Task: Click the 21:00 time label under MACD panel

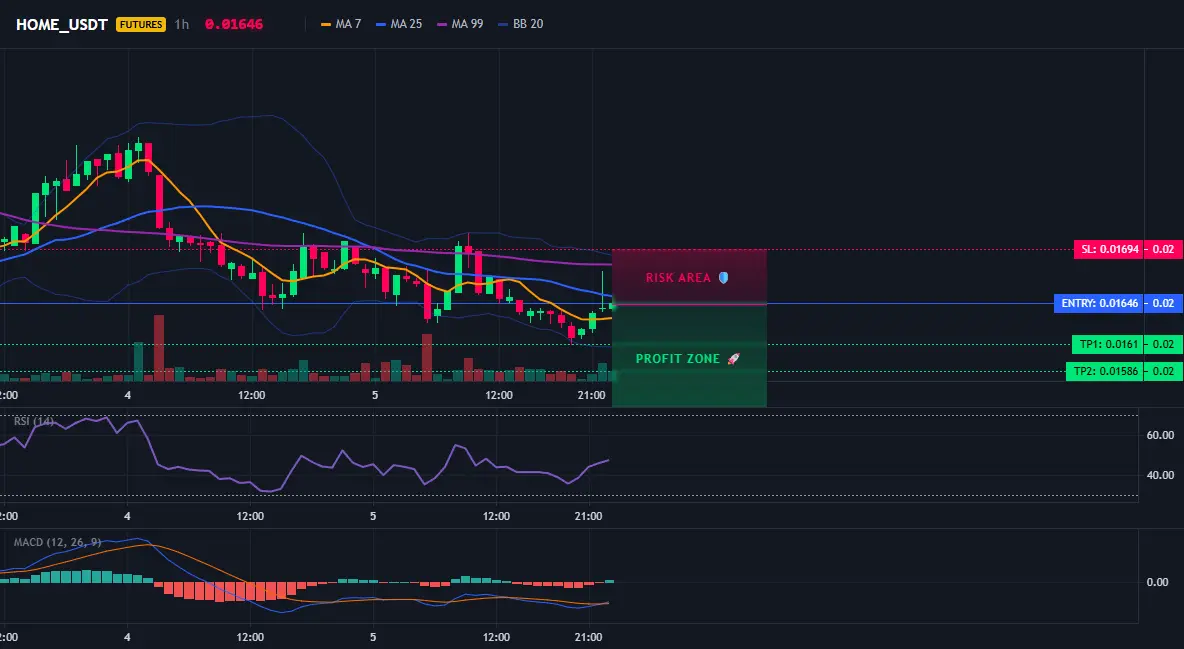Action: 589,637
